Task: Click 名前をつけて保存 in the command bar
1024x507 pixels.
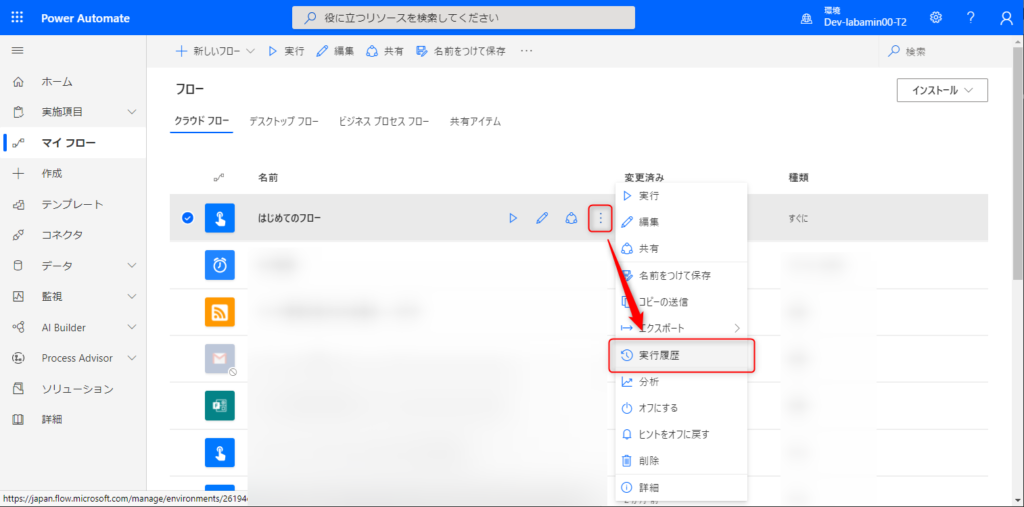Action: point(461,52)
